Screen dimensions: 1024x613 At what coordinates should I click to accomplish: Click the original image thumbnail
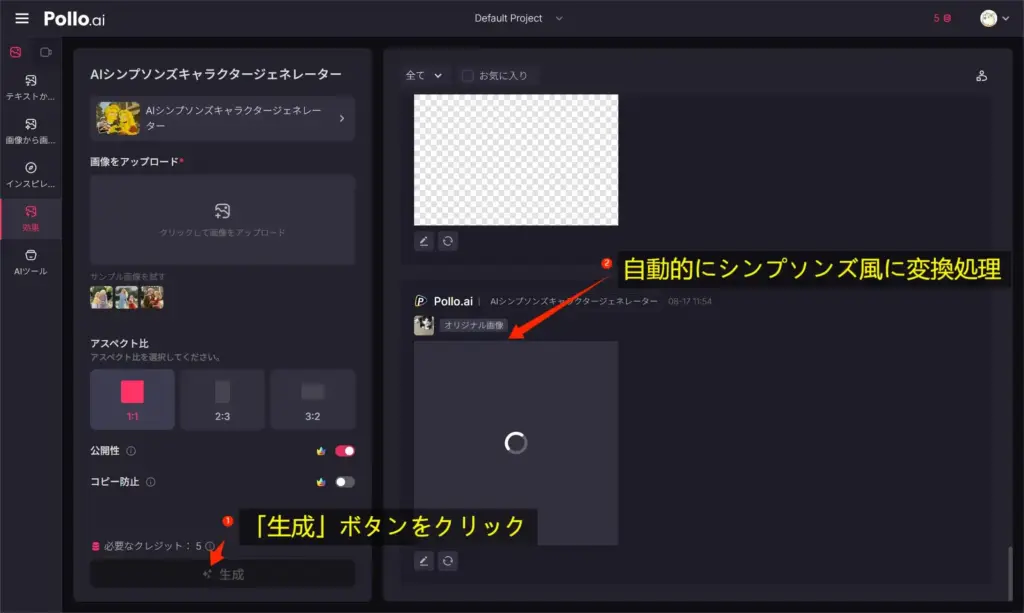(424, 325)
